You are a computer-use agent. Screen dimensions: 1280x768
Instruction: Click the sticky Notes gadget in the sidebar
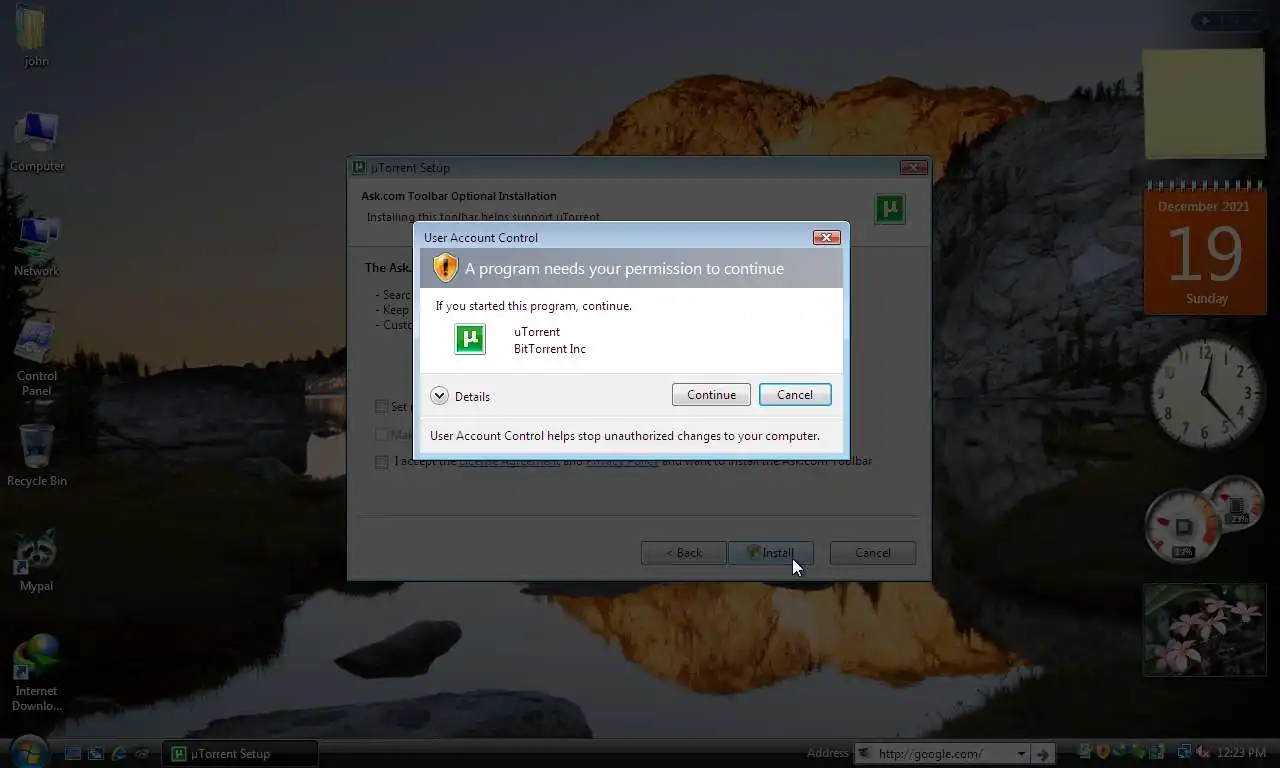pos(1204,104)
